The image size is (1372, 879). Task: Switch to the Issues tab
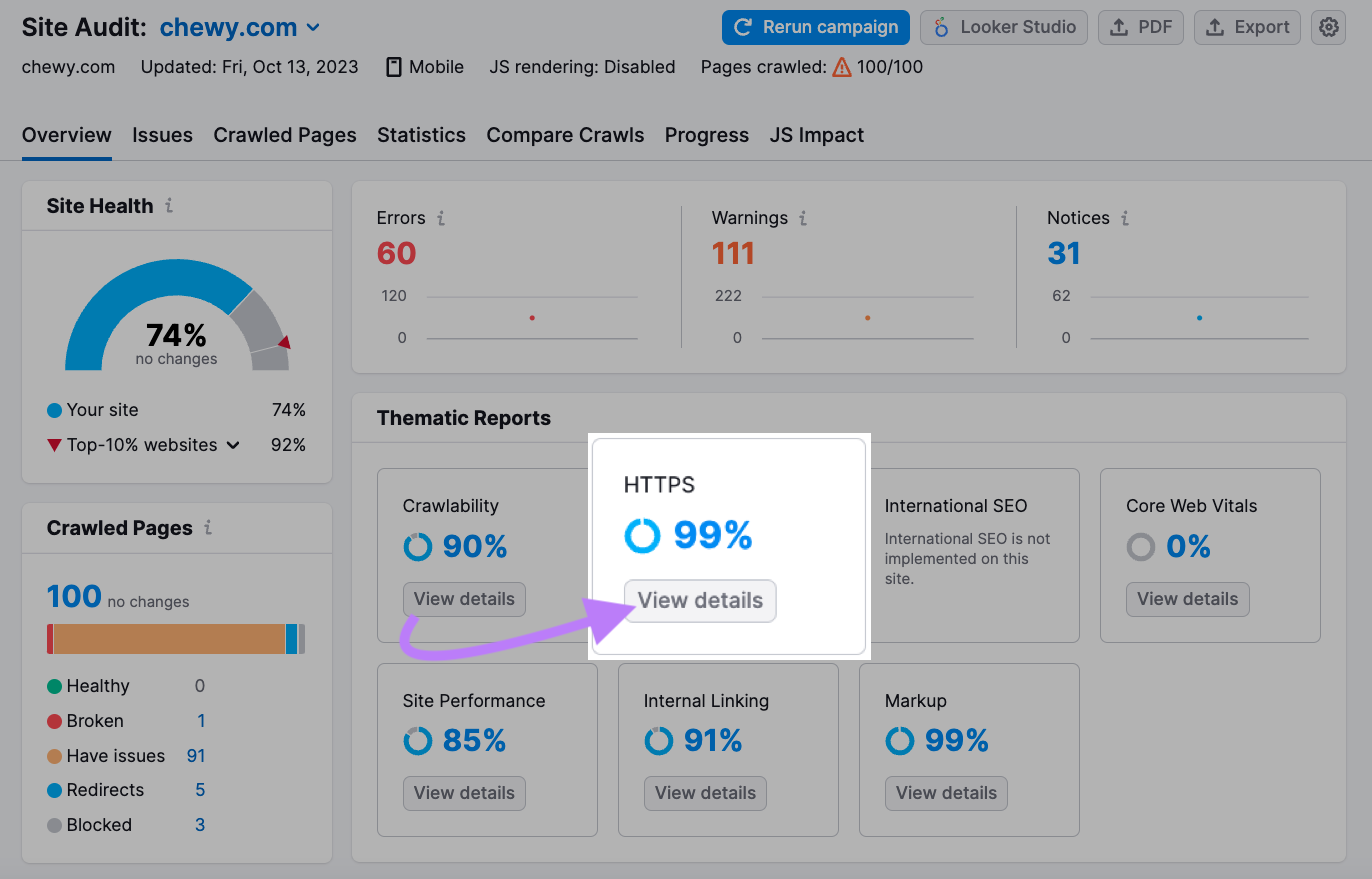163,135
